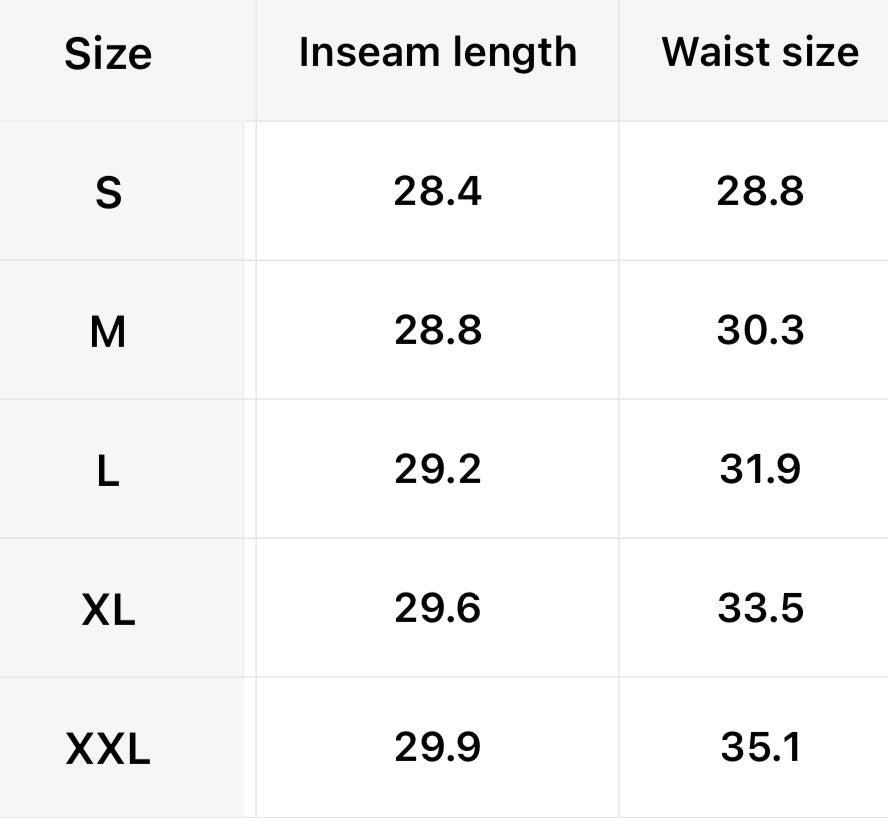Click waist size value 31.9
The width and height of the screenshot is (888, 818).
760,469
